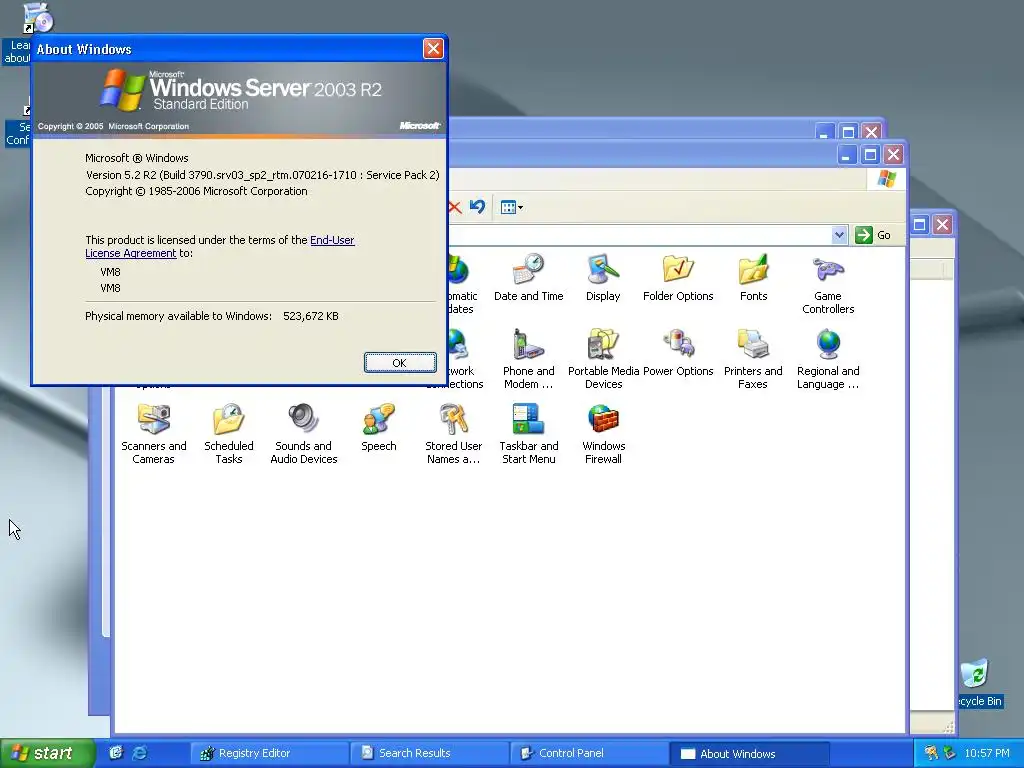Open Regional and Language options
1024x768 pixels.
pos(827,359)
